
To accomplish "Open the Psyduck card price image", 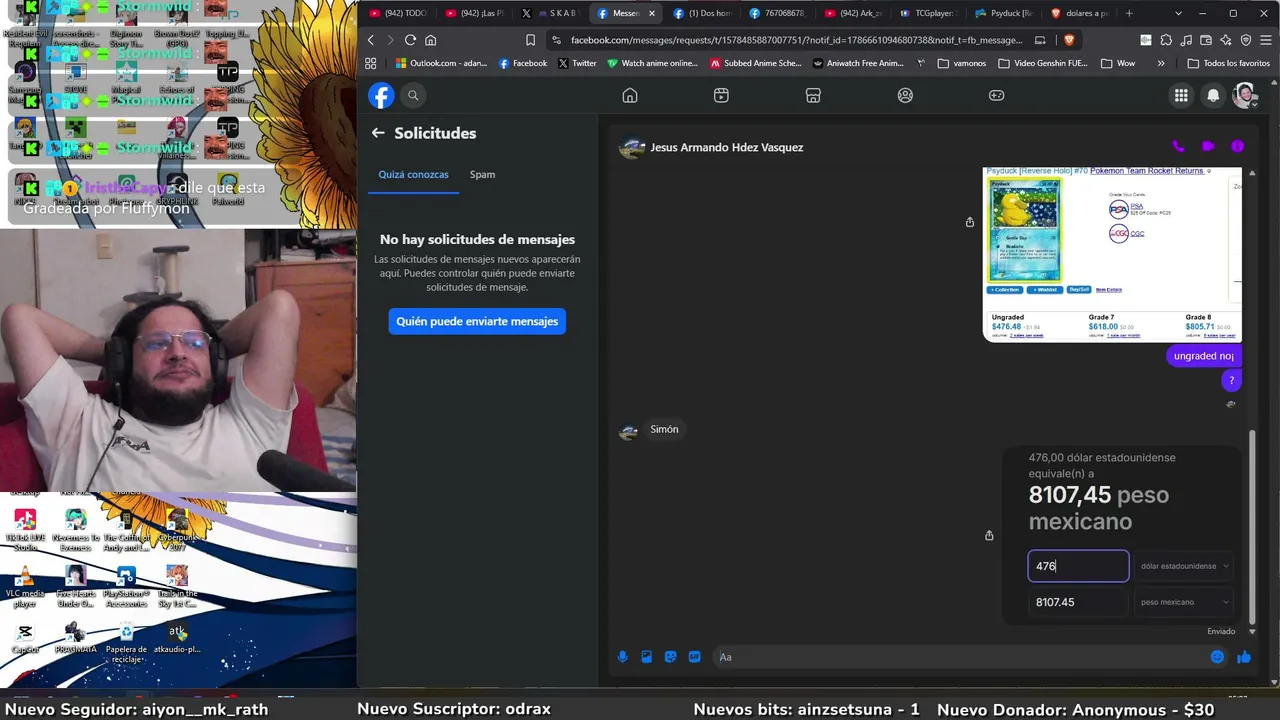I will (1112, 254).
